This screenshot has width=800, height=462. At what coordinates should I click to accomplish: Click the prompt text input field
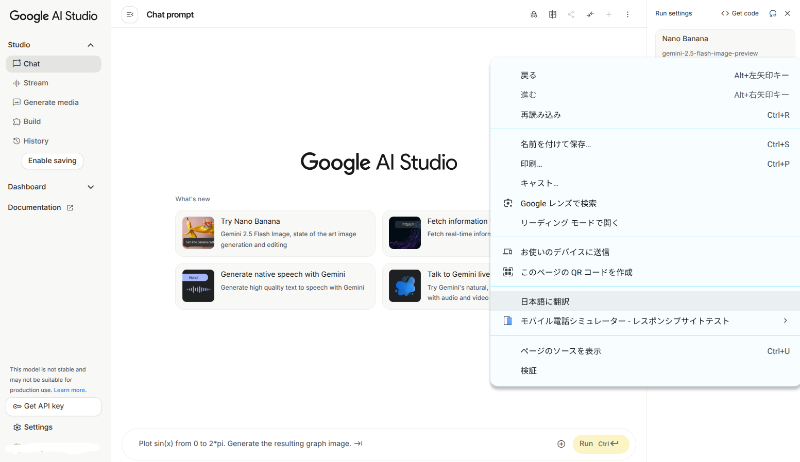pos(342,444)
